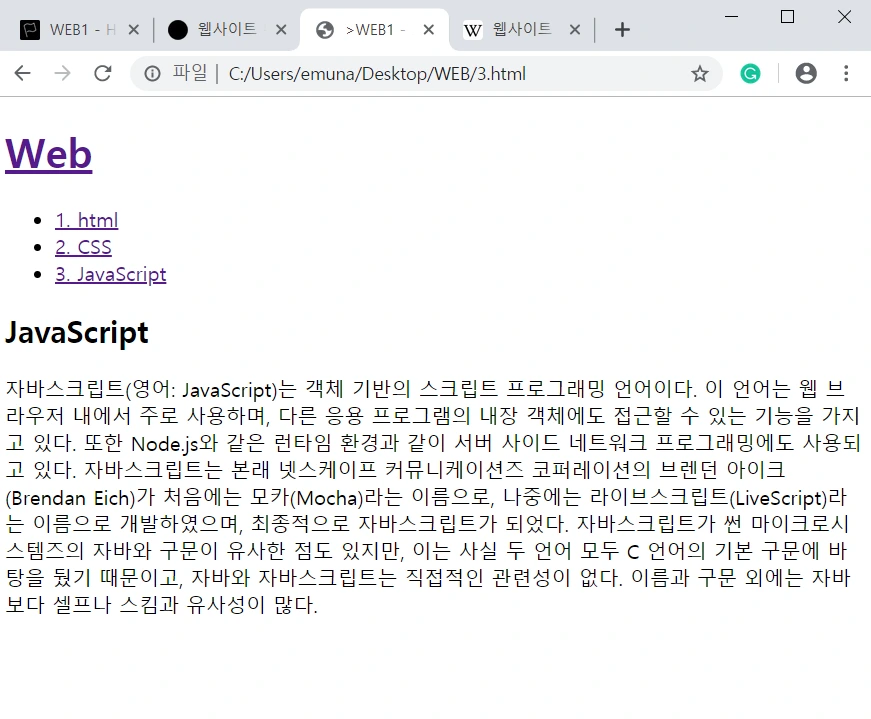Open the 1. html link
871x719 pixels.
point(86,220)
